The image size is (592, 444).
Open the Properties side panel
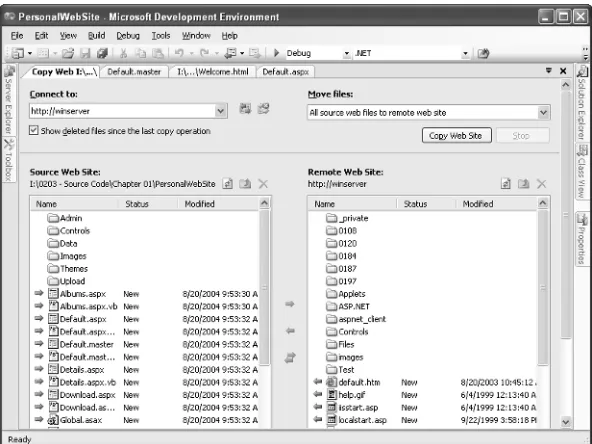tap(583, 239)
